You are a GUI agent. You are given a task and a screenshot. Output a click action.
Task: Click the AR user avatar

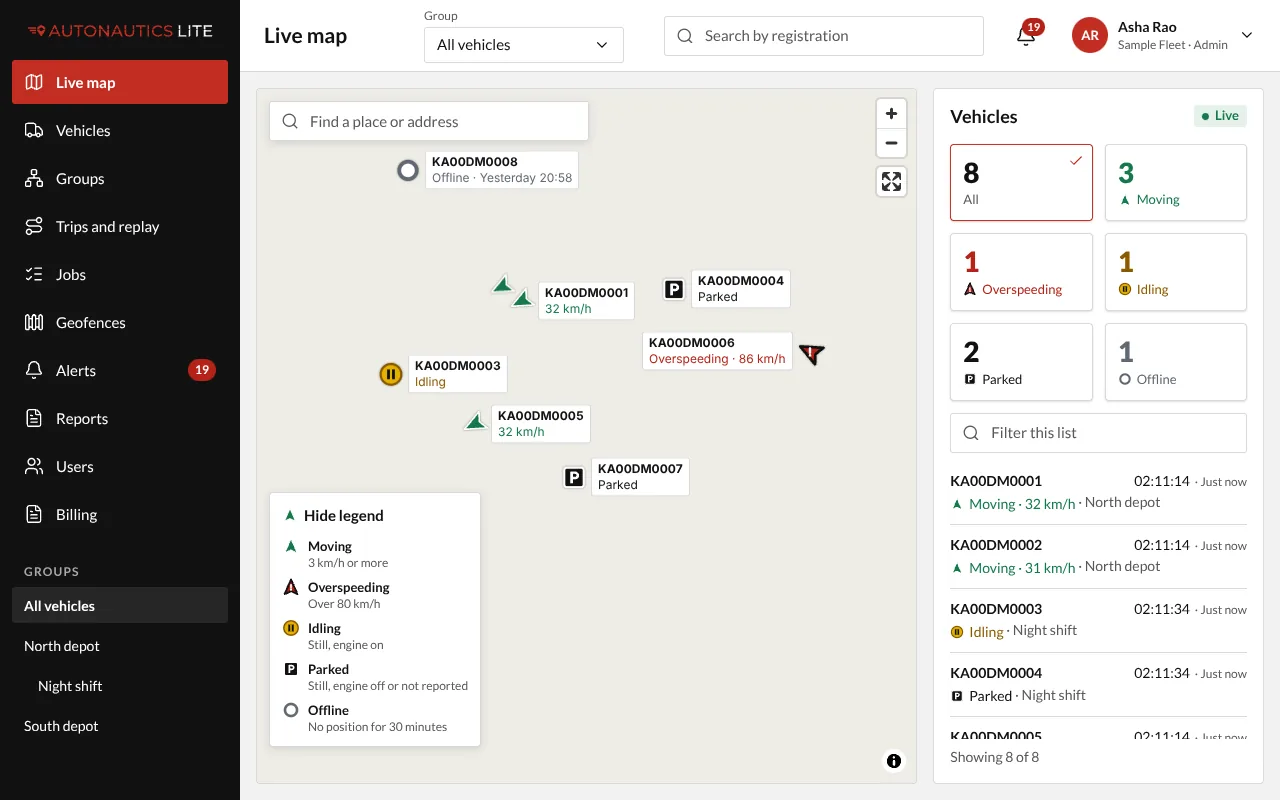point(1090,36)
